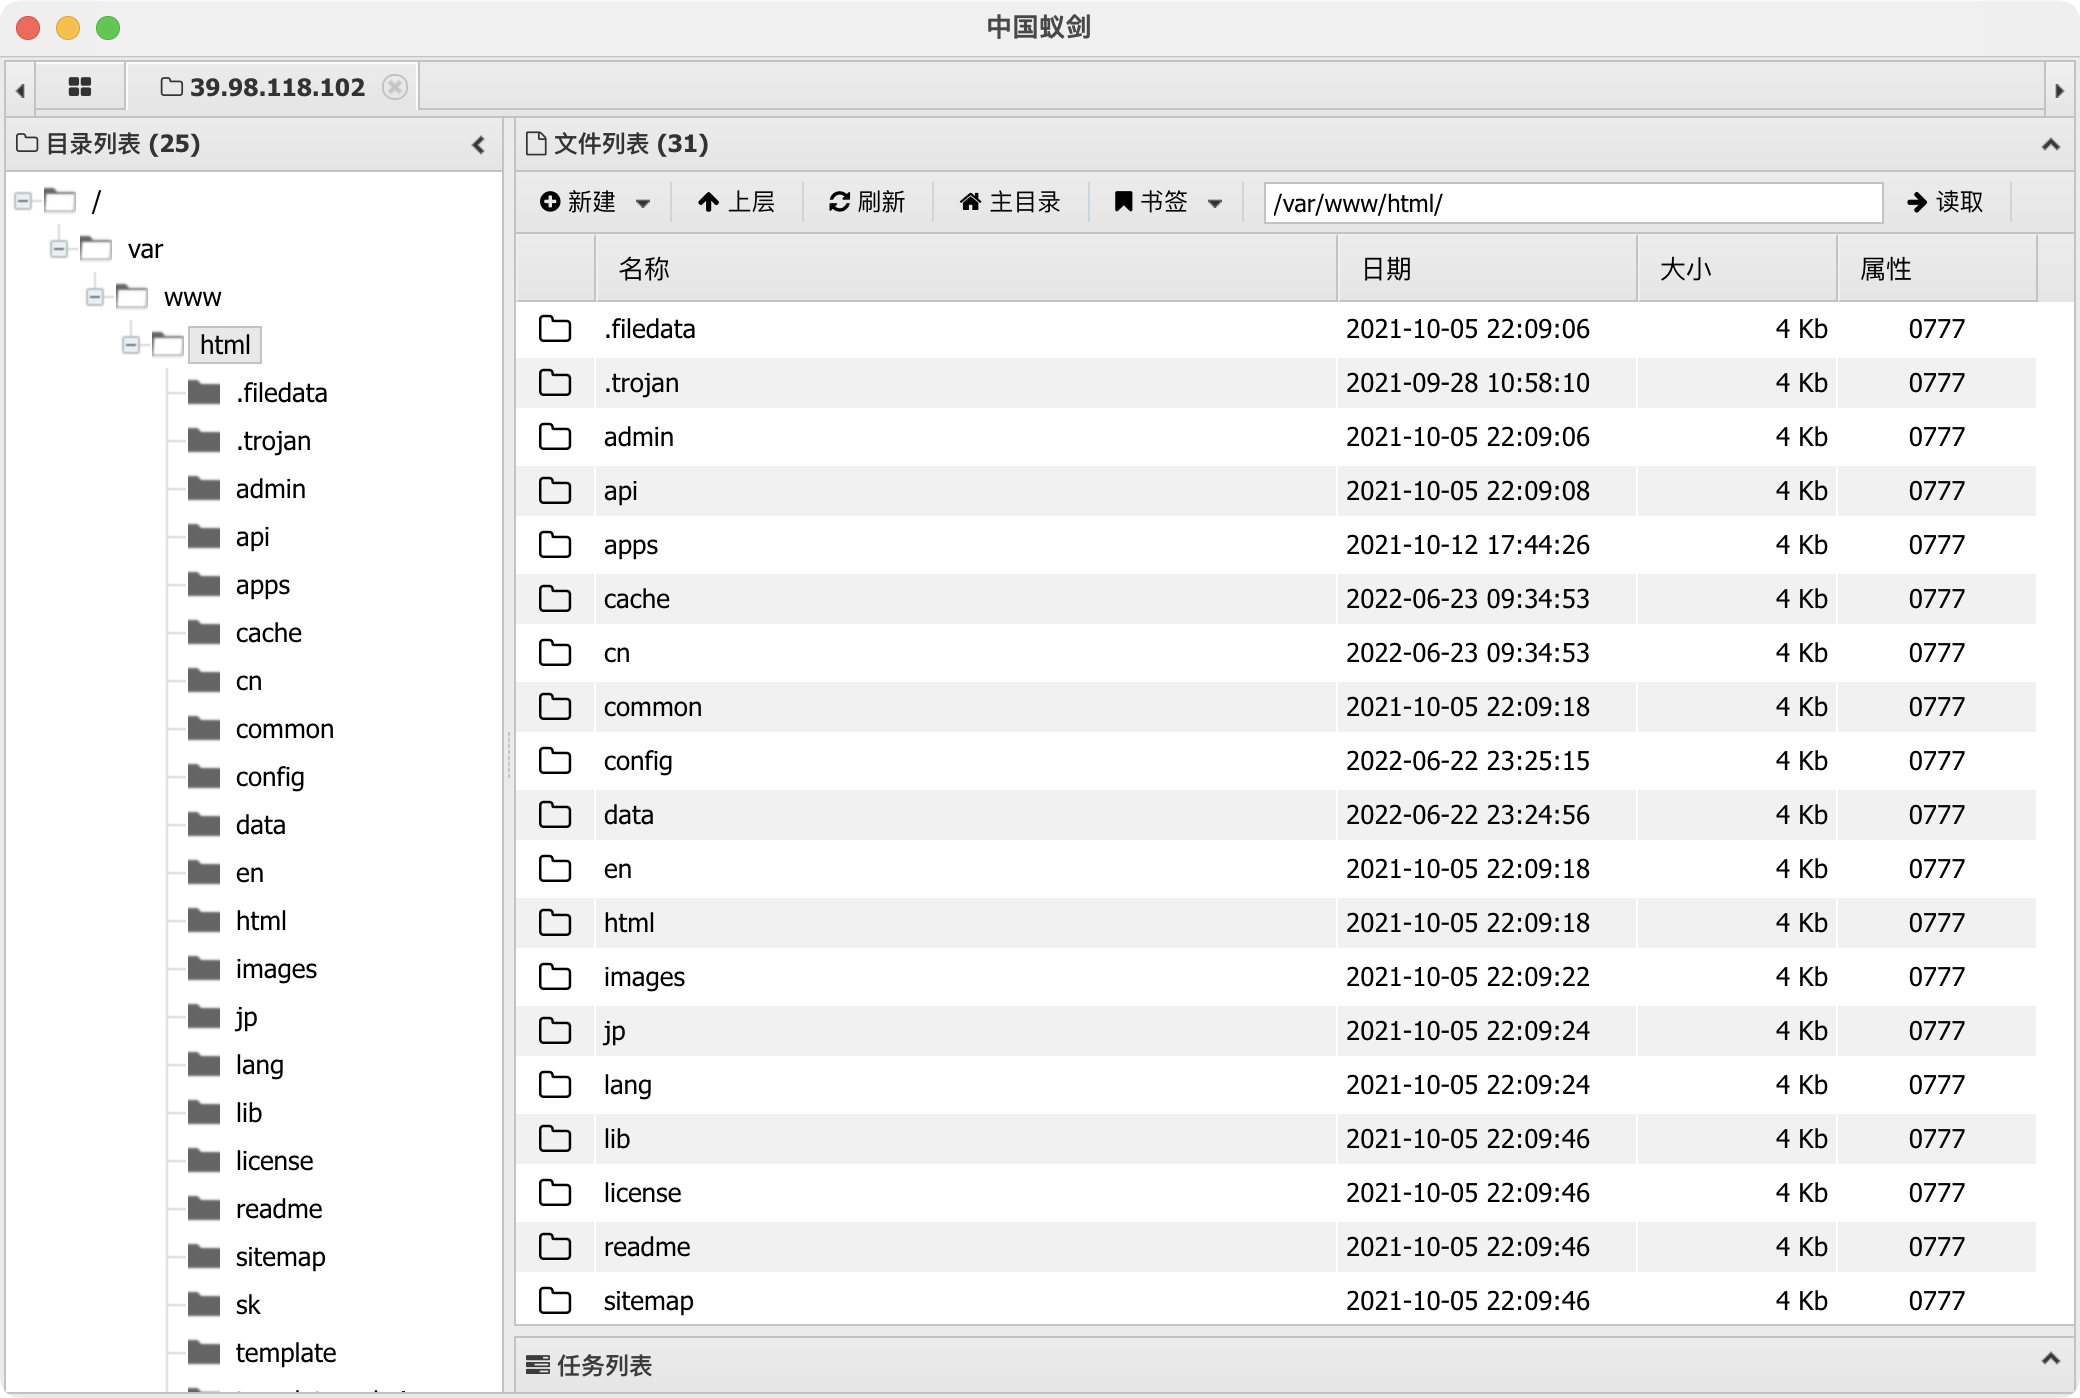Click the jp folder icon in file list
This screenshot has height=1398, width=2080.
pos(555,1031)
